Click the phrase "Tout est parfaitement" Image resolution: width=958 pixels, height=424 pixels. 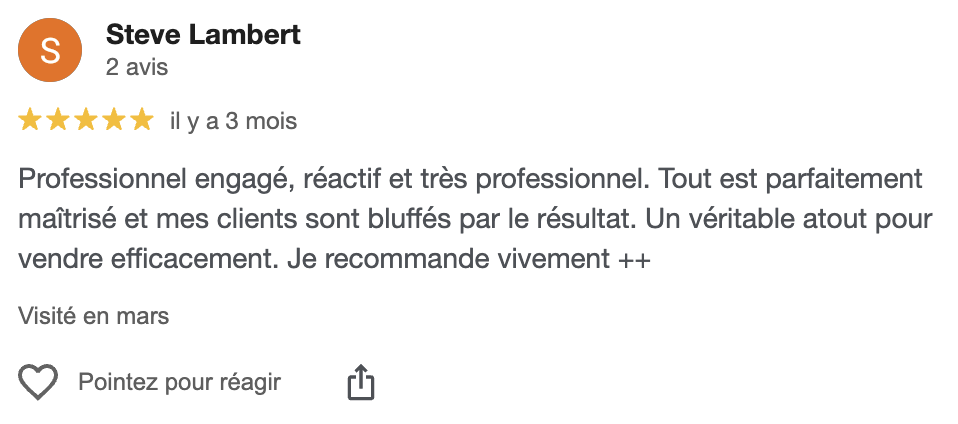790,180
